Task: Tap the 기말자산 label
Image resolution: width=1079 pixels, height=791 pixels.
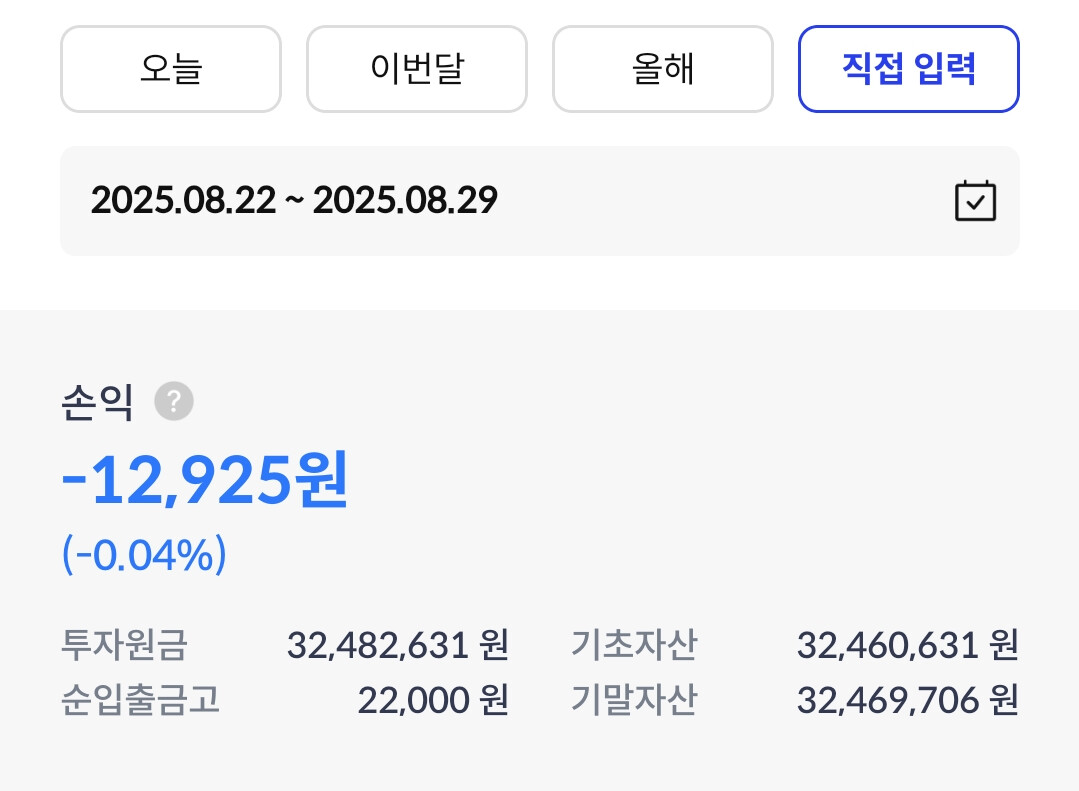Action: [633, 701]
